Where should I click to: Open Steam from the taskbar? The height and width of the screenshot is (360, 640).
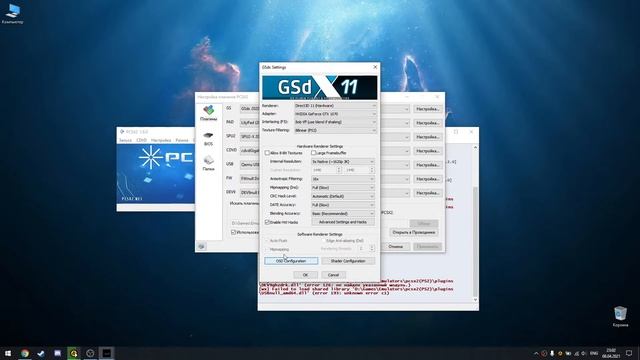[x=41, y=353]
